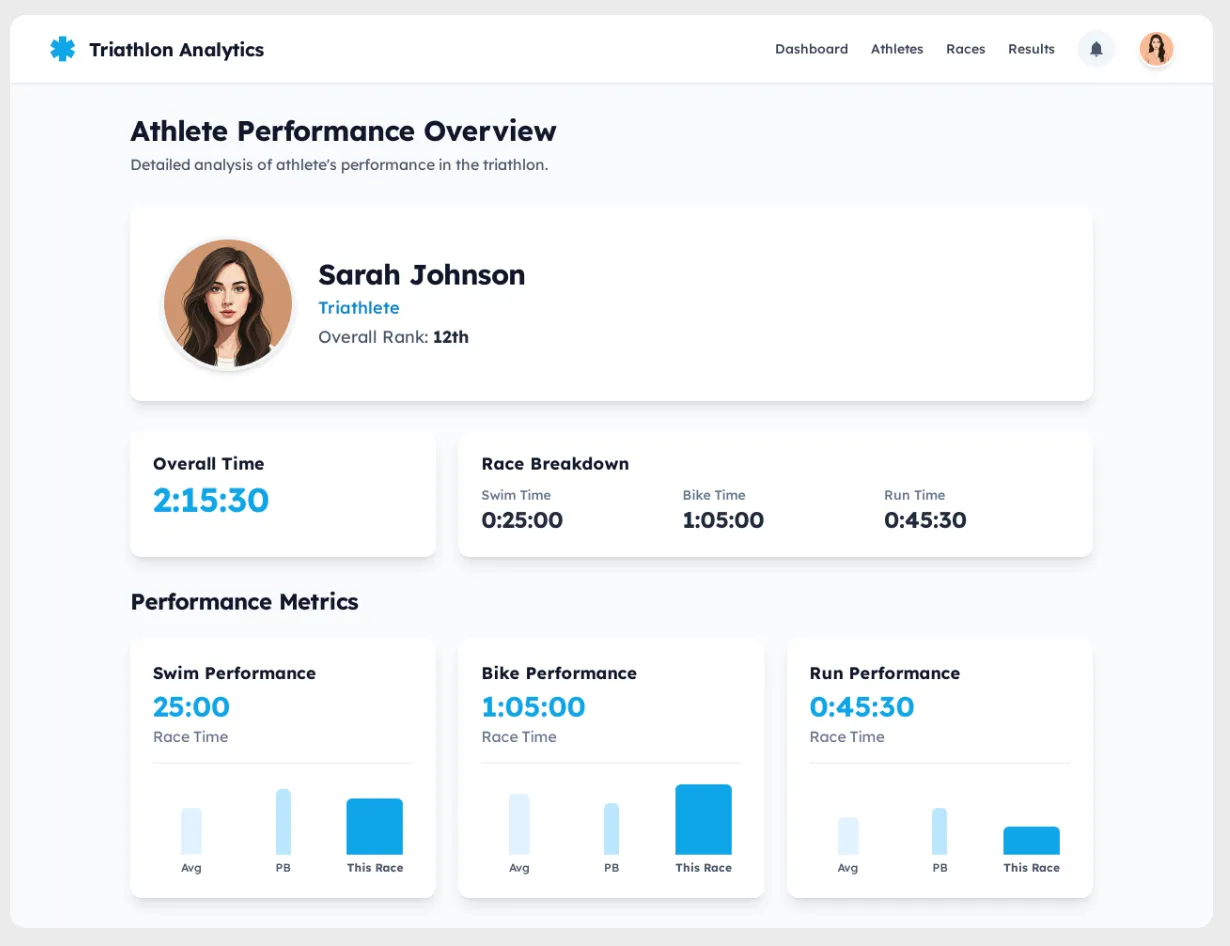Click the Swim Performance PB bar
This screenshot has width=1230, height=946.
283,822
